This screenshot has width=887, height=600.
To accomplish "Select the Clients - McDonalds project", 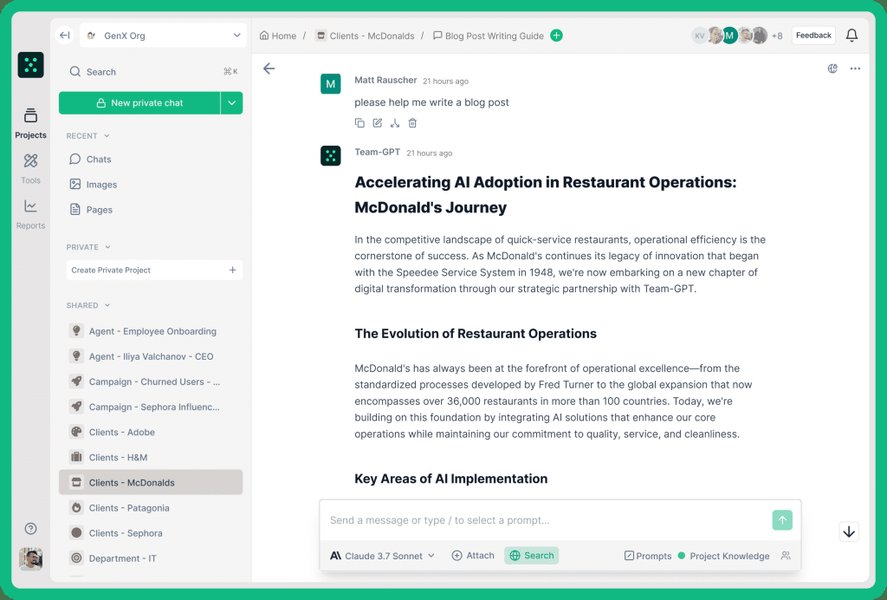I will (151, 482).
